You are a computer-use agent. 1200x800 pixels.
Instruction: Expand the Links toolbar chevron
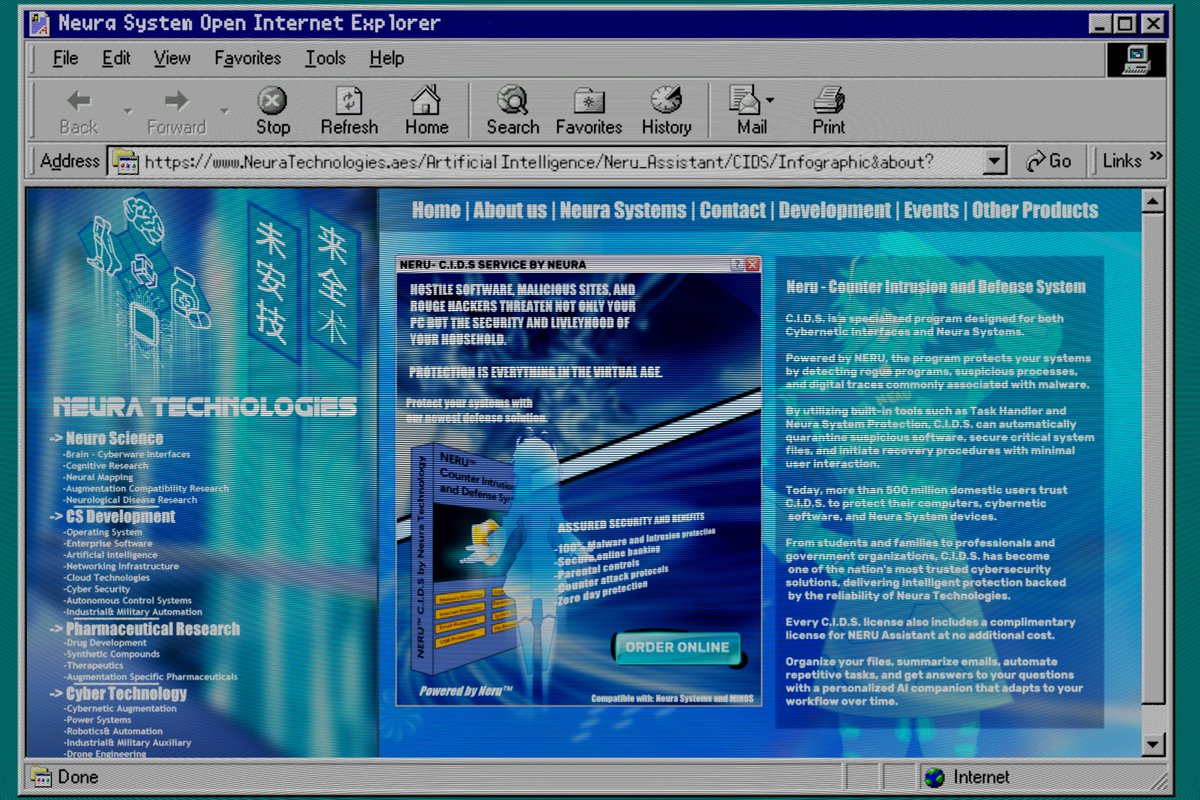1156,158
